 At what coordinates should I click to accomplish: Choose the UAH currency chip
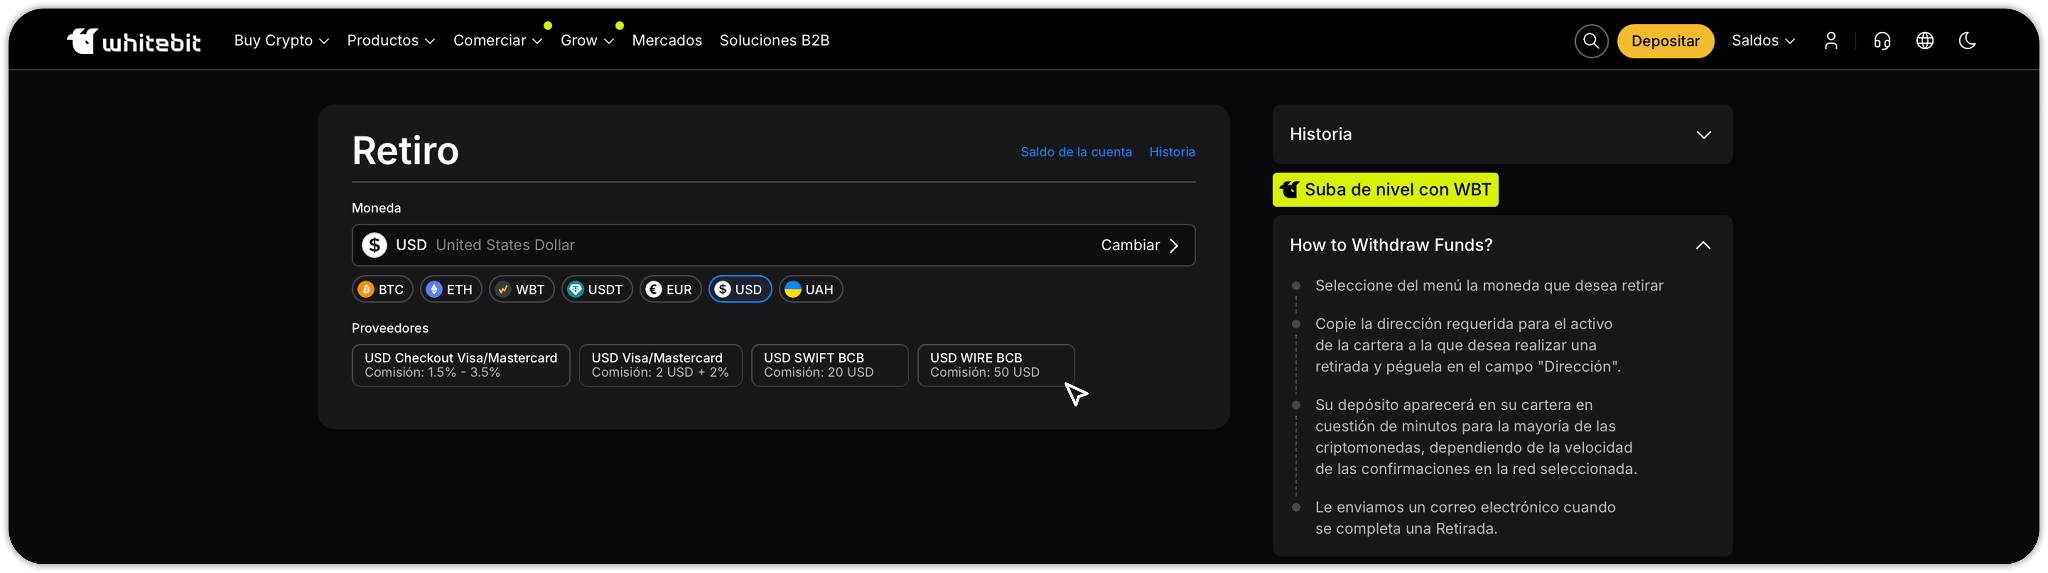tap(810, 289)
